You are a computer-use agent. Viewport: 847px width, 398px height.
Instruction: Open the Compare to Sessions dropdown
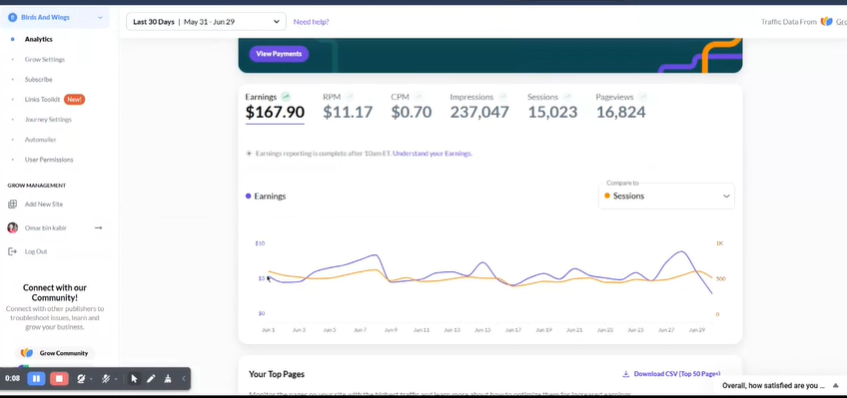(x=666, y=195)
